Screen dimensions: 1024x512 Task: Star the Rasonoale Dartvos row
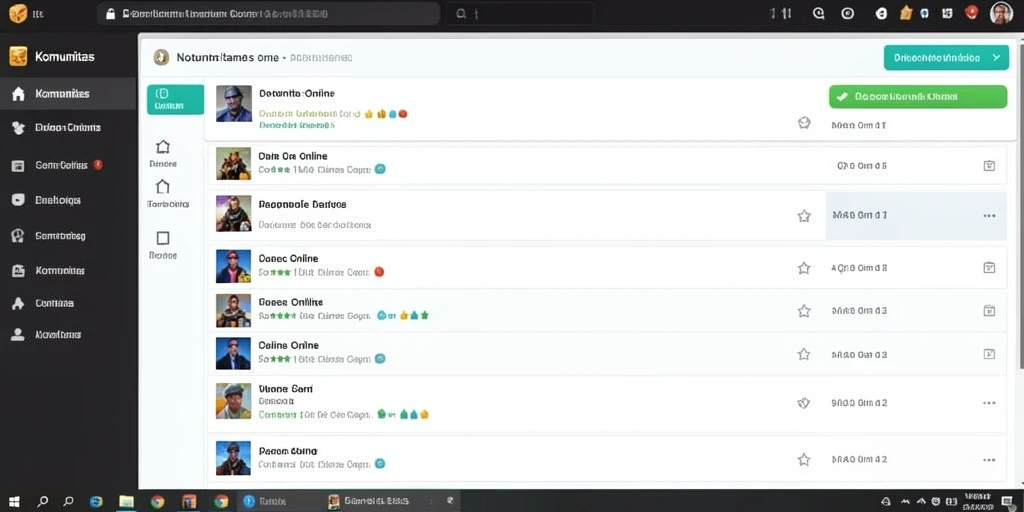click(804, 216)
